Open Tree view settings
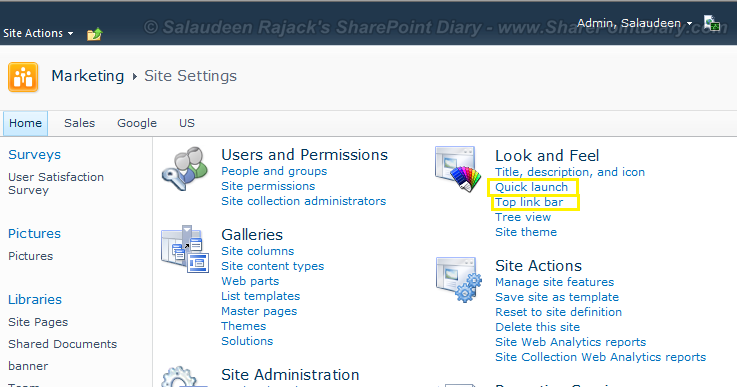Viewport: 737px width, 387px height. [523, 217]
